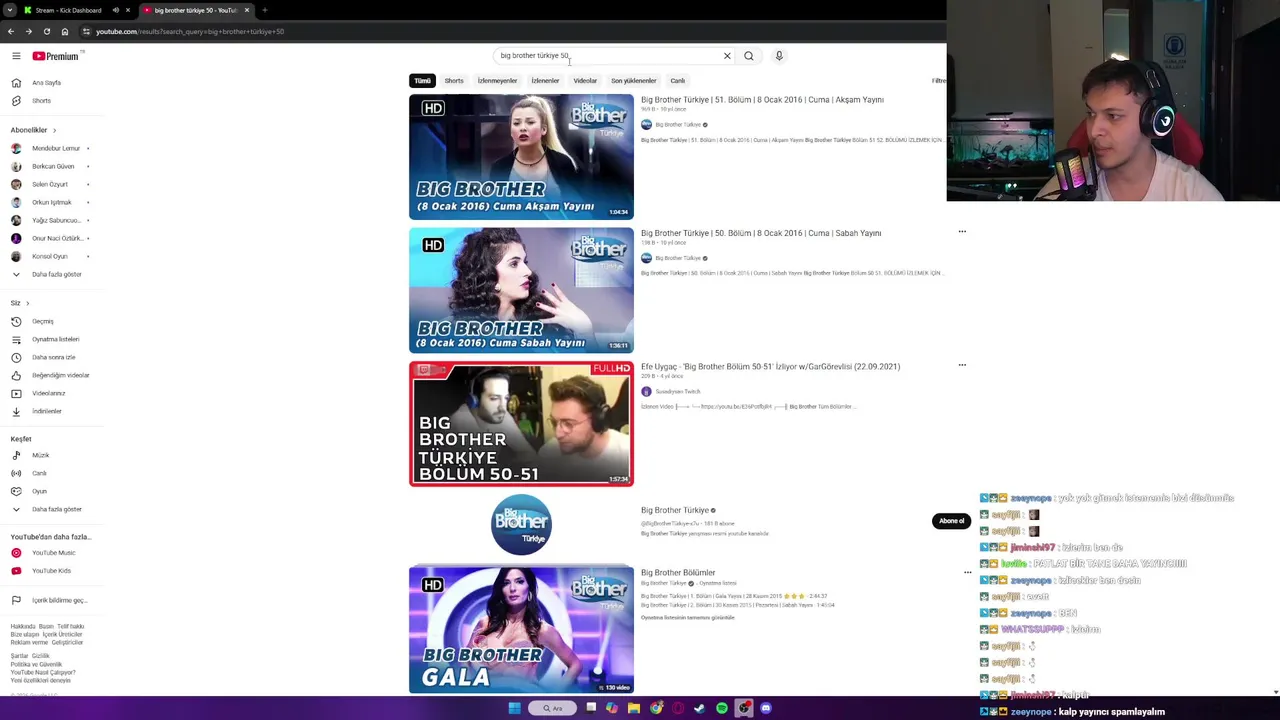Subscribe with the Abone ol button
The image size is (1280, 720).
tap(951, 521)
